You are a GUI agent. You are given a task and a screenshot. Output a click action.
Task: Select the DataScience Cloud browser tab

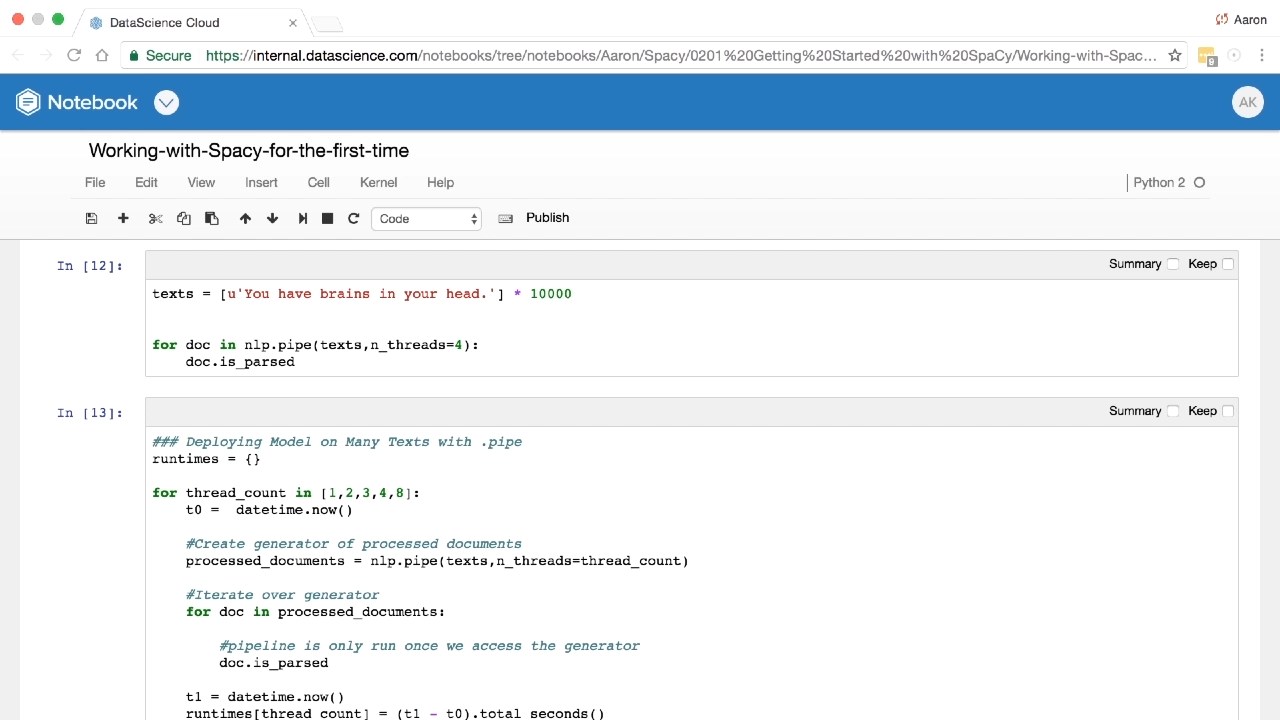point(190,22)
